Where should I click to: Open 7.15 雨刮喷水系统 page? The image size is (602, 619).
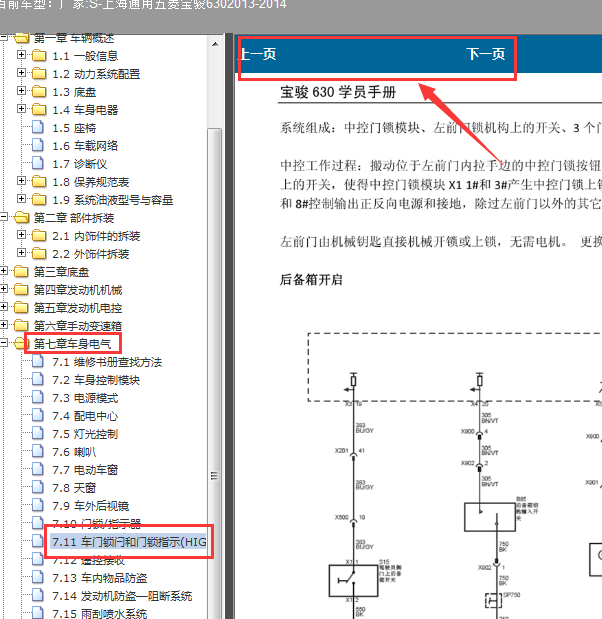click(99, 614)
